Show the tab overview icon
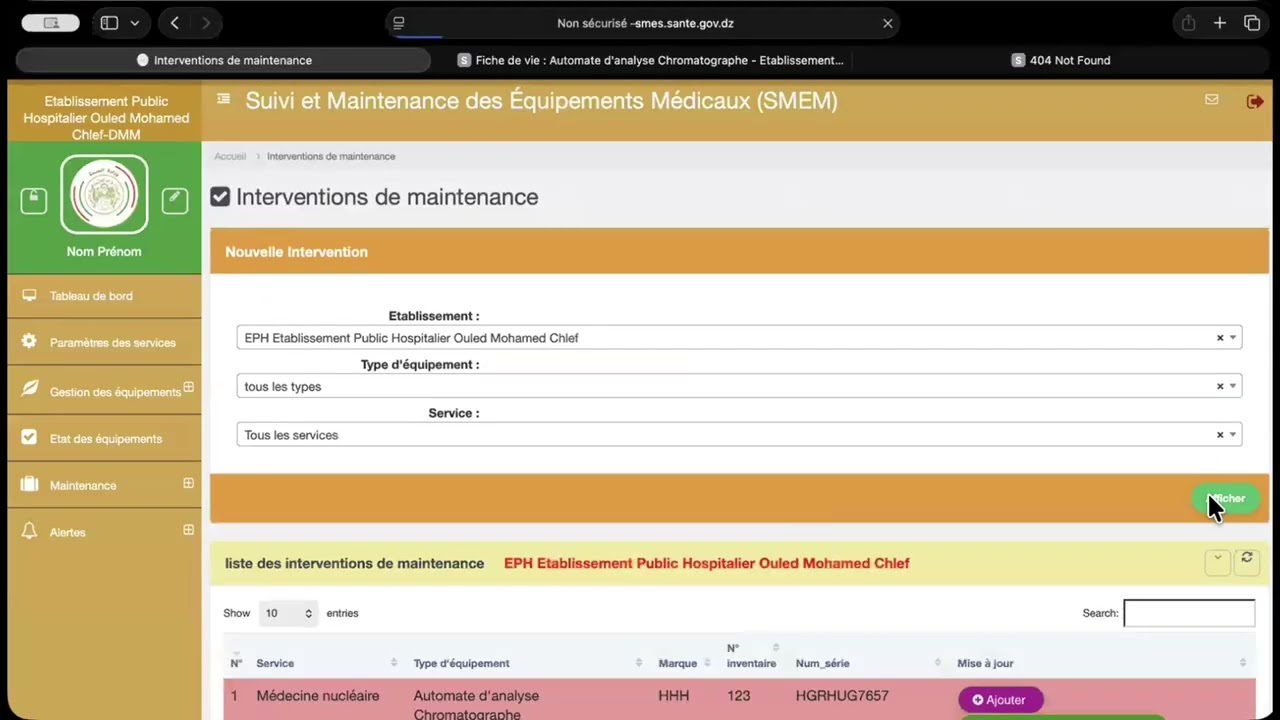Screen dimensions: 1280x720 click(1252, 23)
